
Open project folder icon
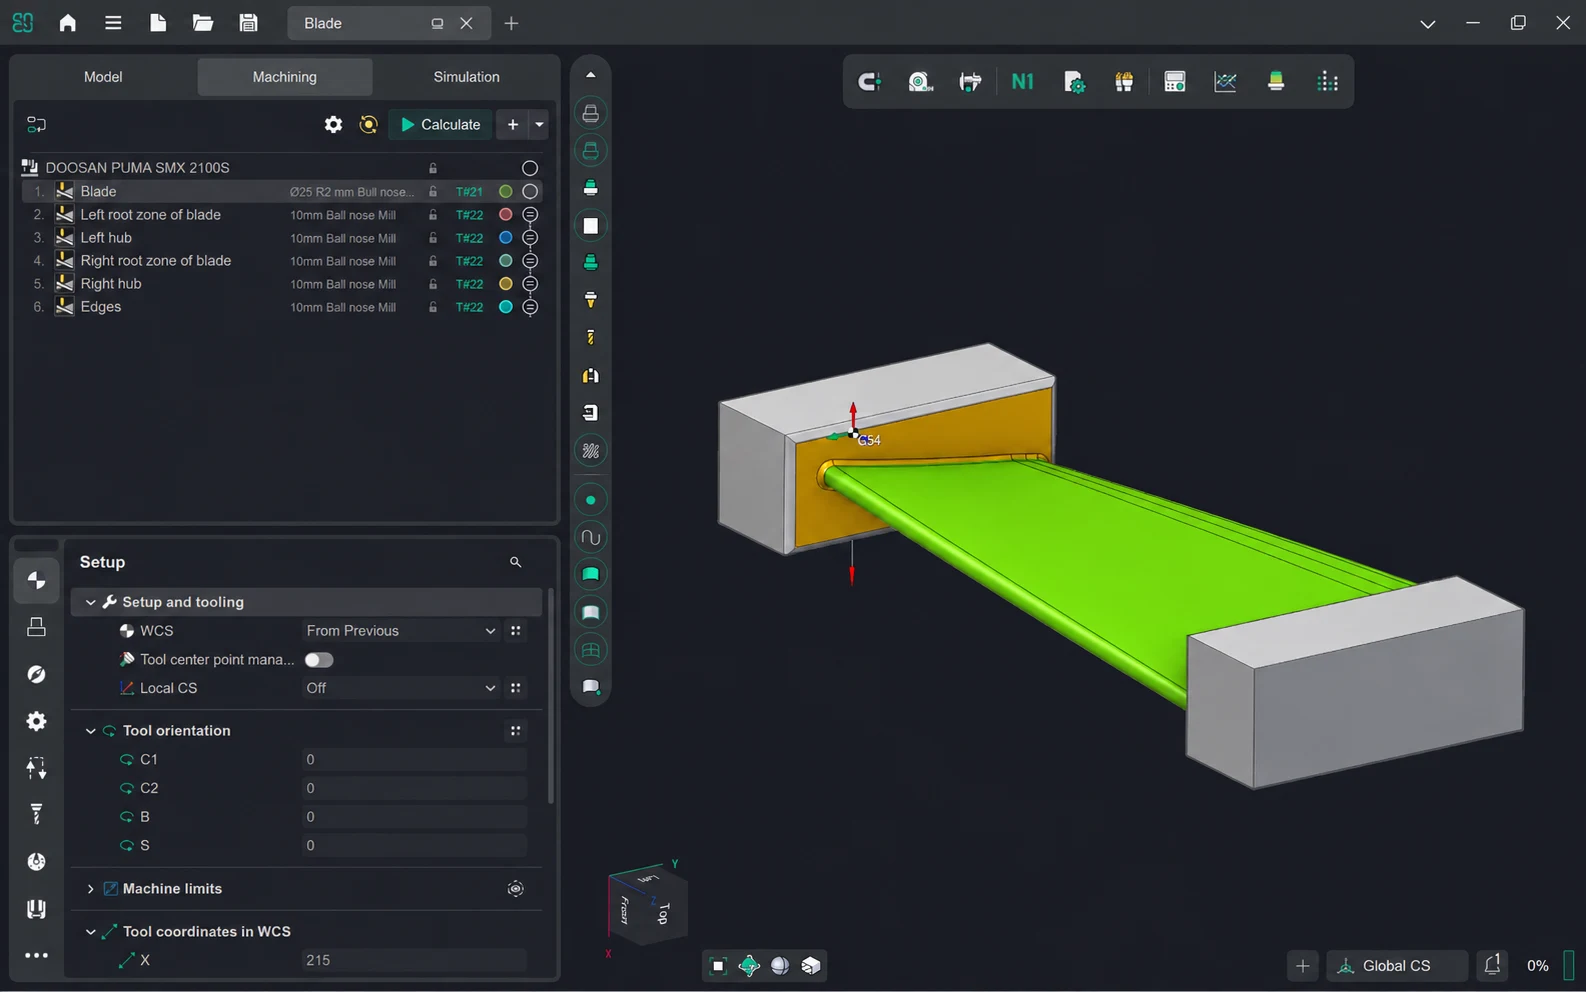coord(203,23)
